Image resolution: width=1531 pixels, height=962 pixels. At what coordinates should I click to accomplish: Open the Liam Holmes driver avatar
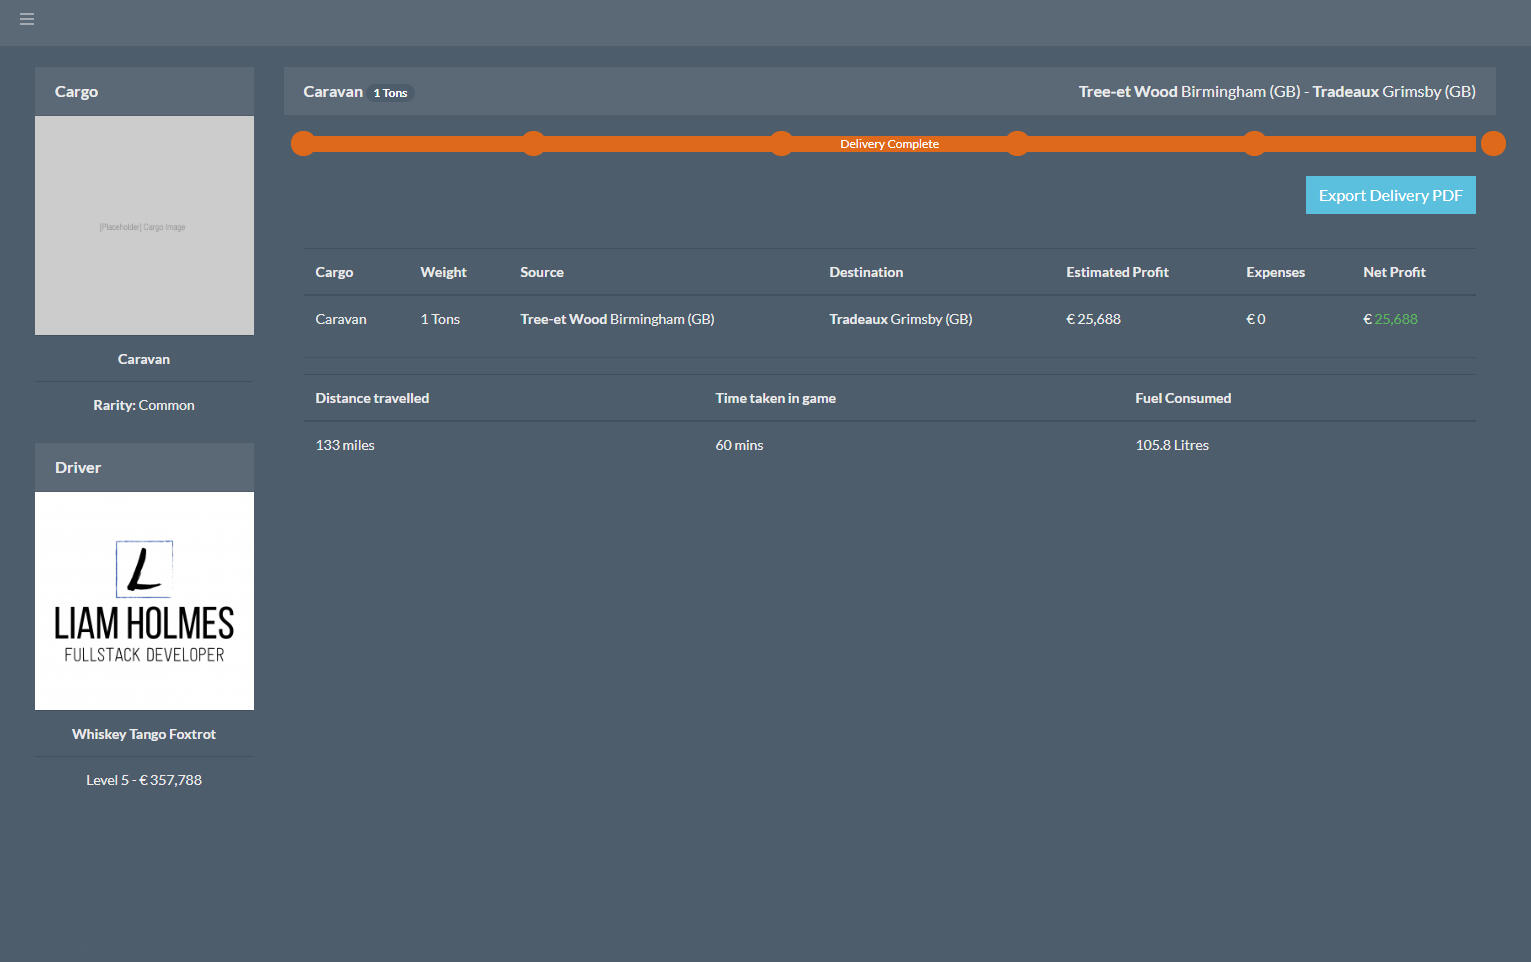point(144,601)
